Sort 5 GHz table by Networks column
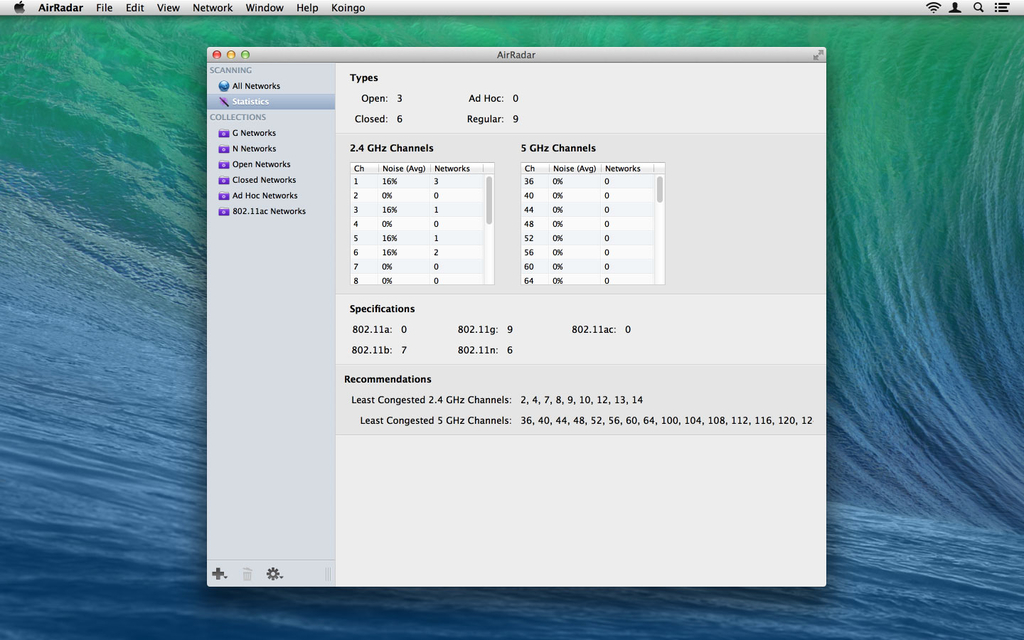The image size is (1024, 640). 623,169
